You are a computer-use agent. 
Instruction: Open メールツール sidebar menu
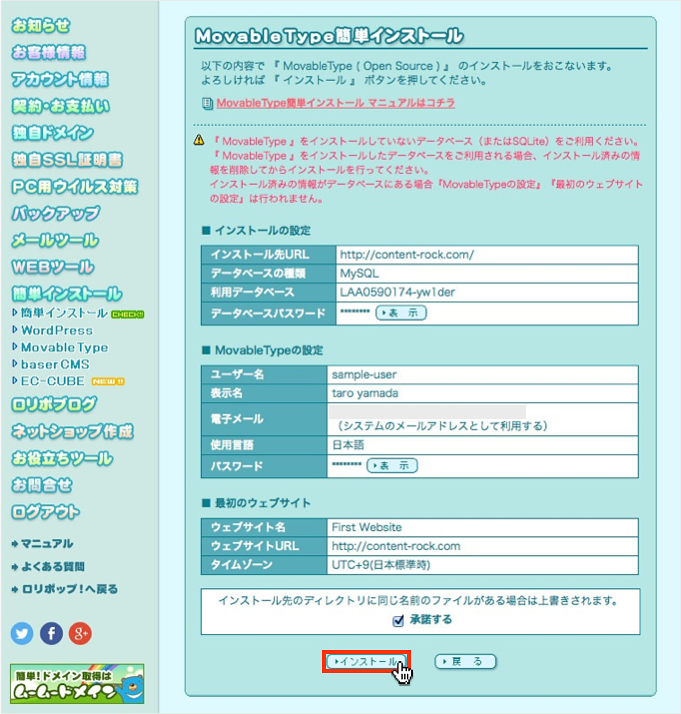pos(55,240)
